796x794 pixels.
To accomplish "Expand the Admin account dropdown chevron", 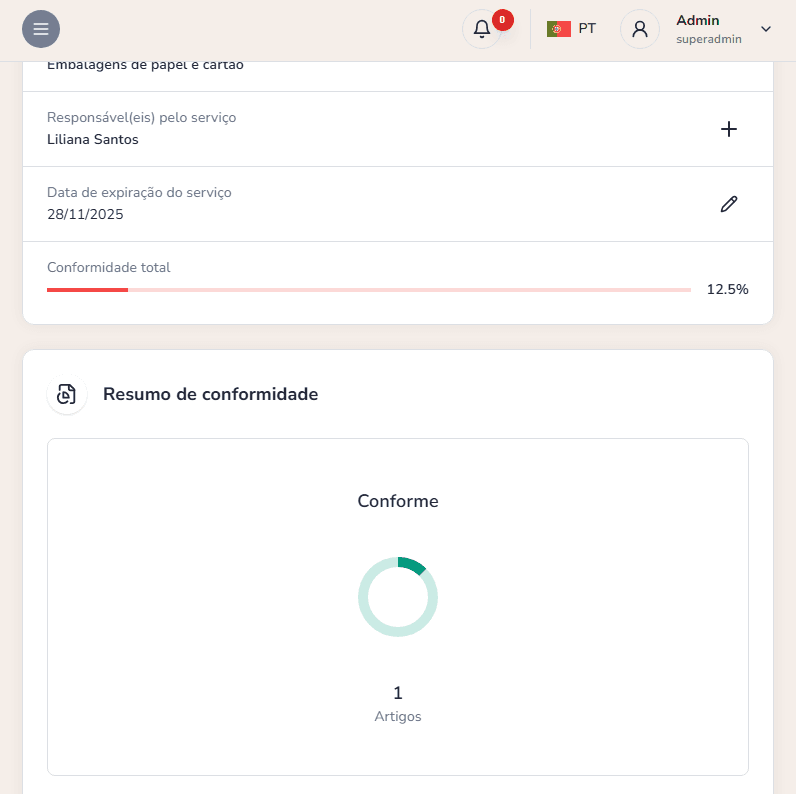I will [x=766, y=29].
